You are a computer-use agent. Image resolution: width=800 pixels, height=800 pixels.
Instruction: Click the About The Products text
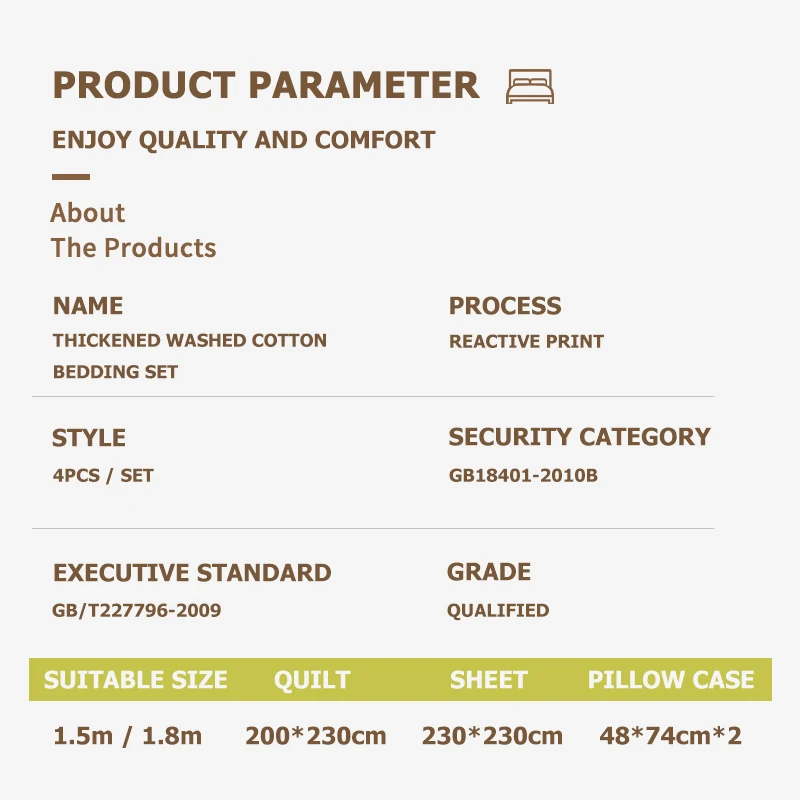pos(133,230)
